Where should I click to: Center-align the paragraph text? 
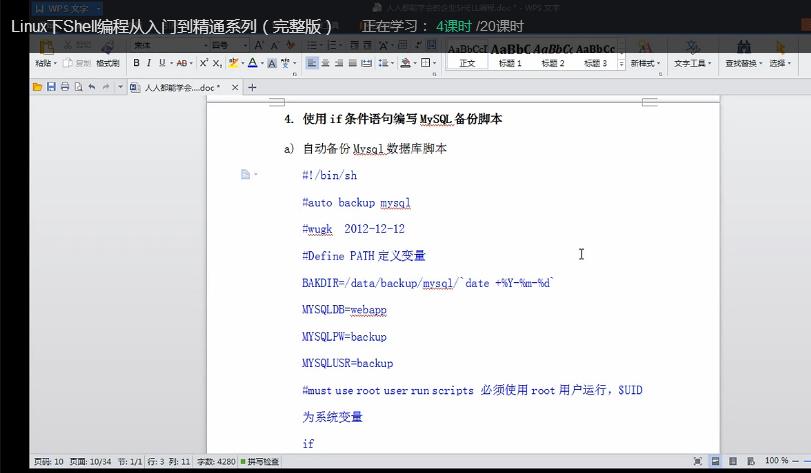(325, 63)
